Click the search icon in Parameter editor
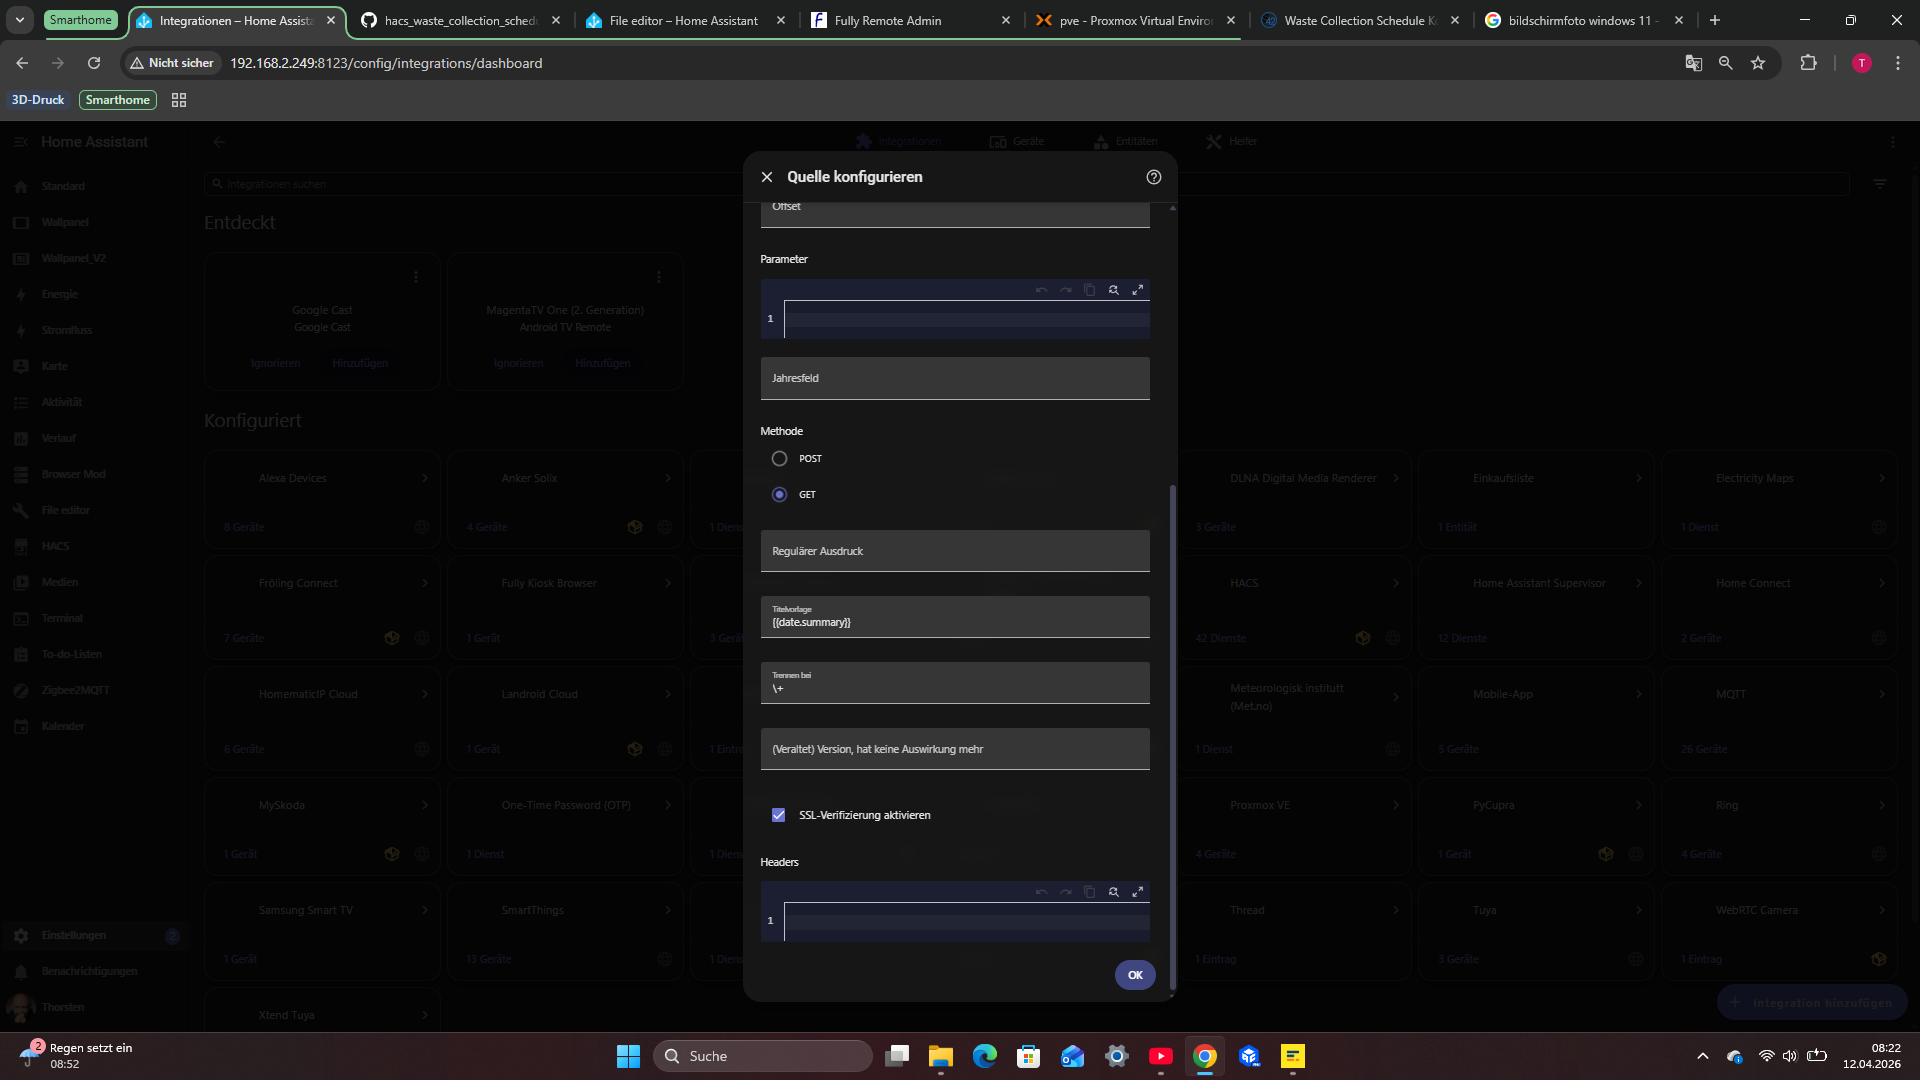The image size is (1920, 1080). point(1113,290)
